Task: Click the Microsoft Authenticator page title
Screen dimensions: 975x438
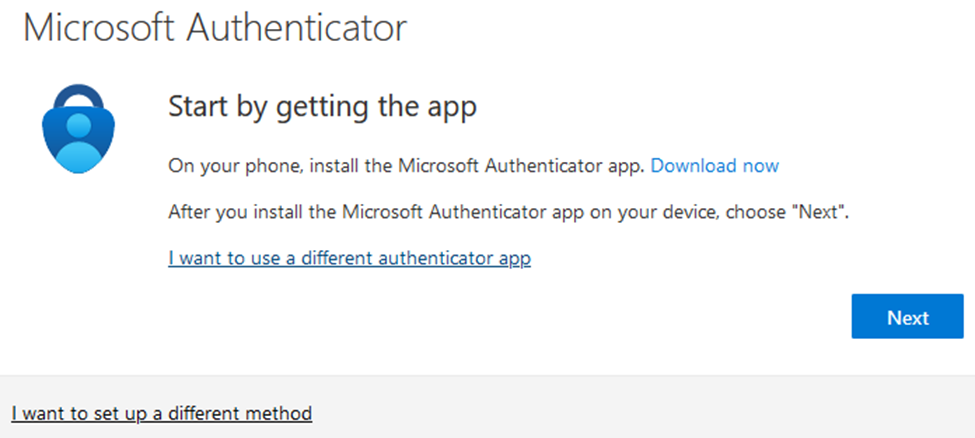Action: [x=215, y=27]
